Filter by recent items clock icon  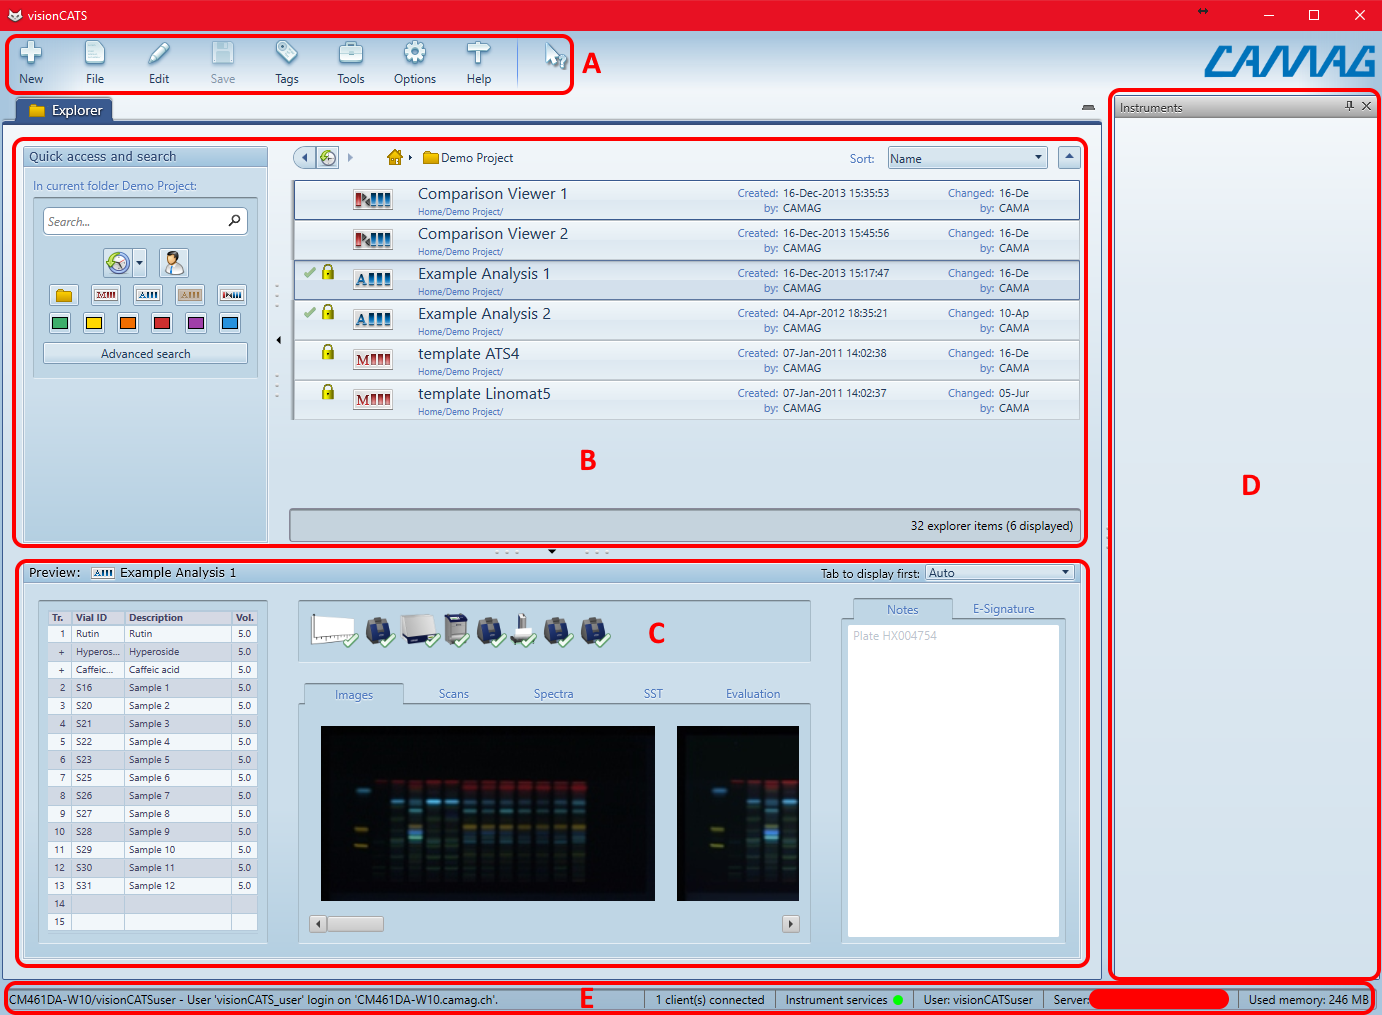click(118, 263)
